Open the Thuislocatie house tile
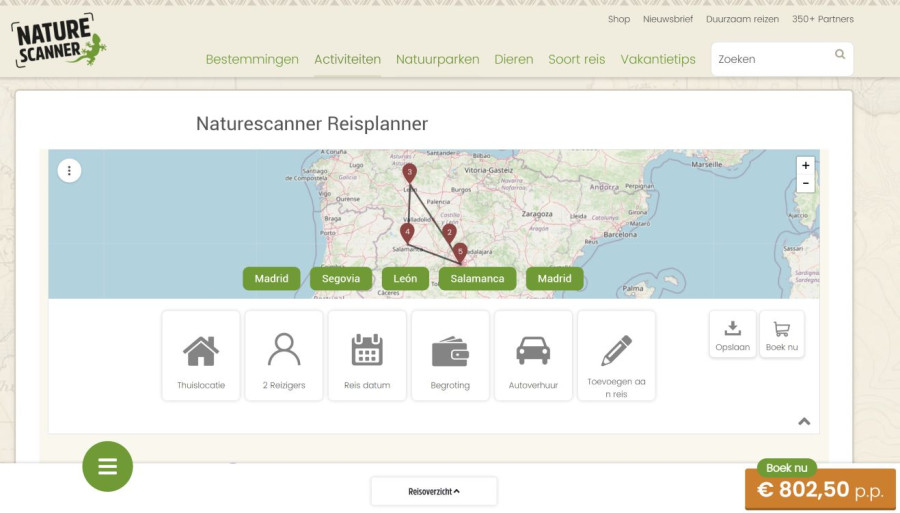900x513 pixels. point(201,356)
